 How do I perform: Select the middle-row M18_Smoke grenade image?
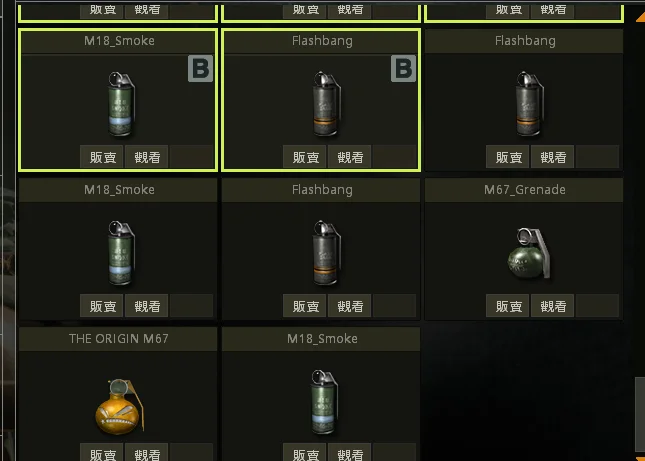tap(121, 253)
